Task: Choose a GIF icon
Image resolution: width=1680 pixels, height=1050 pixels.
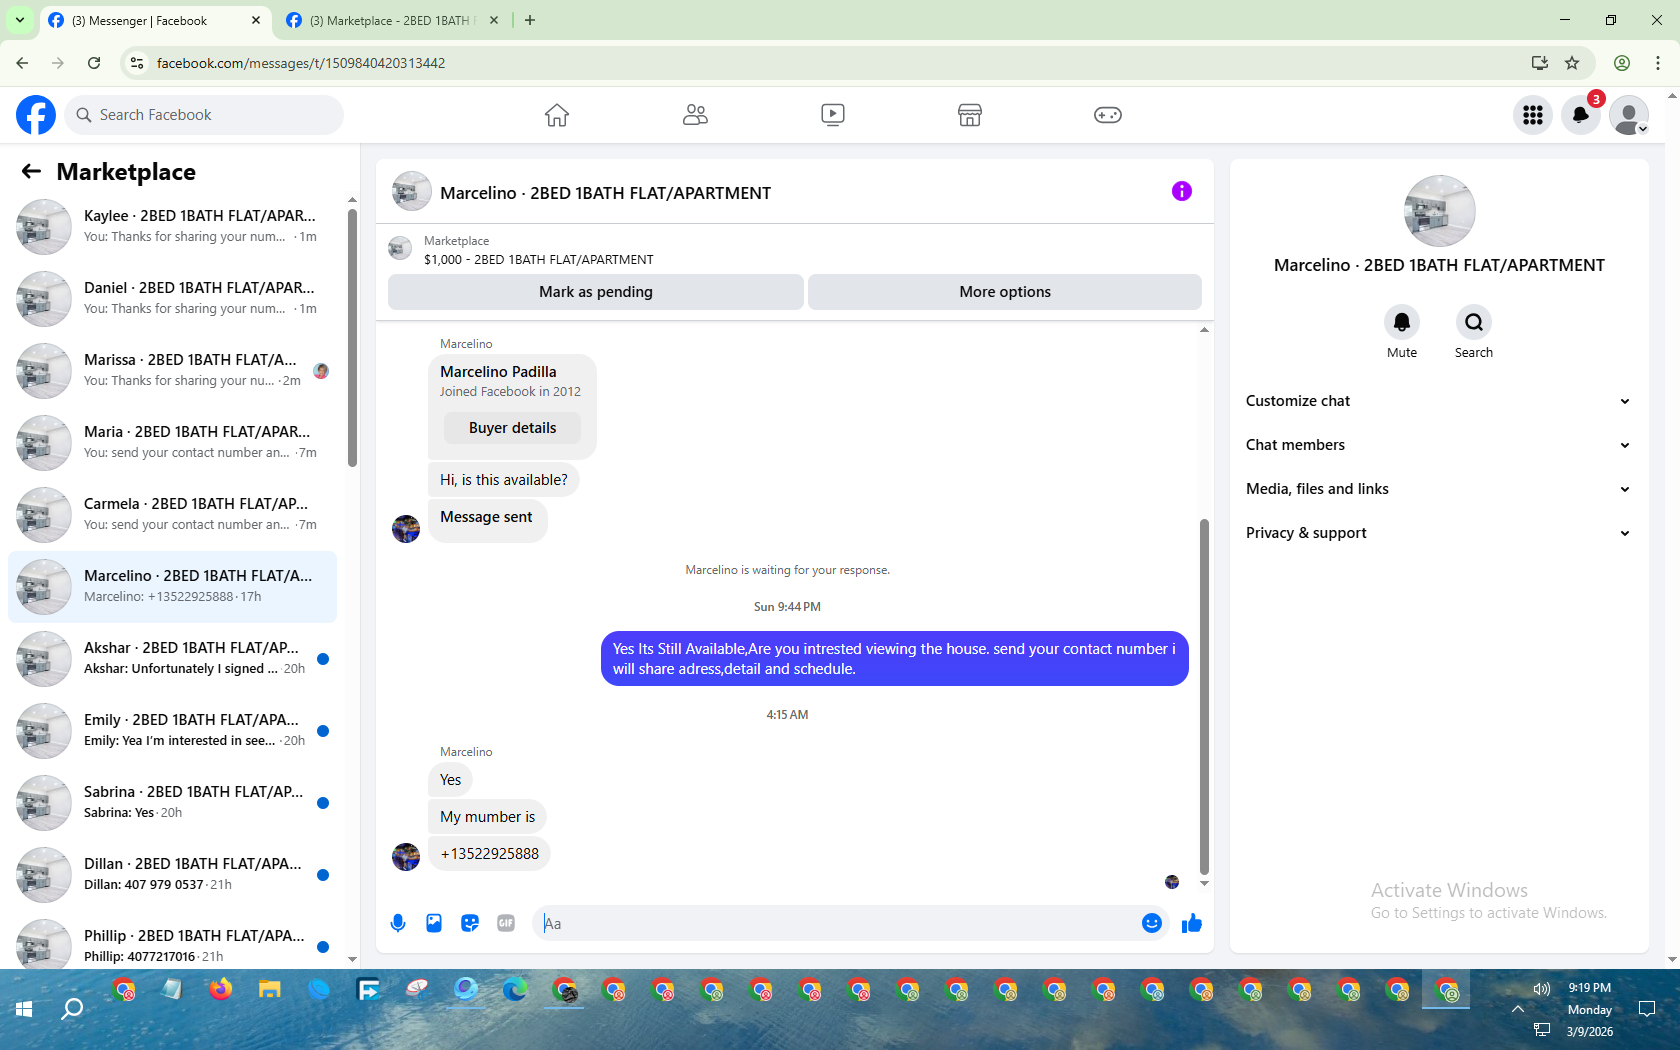Action: [x=506, y=923]
